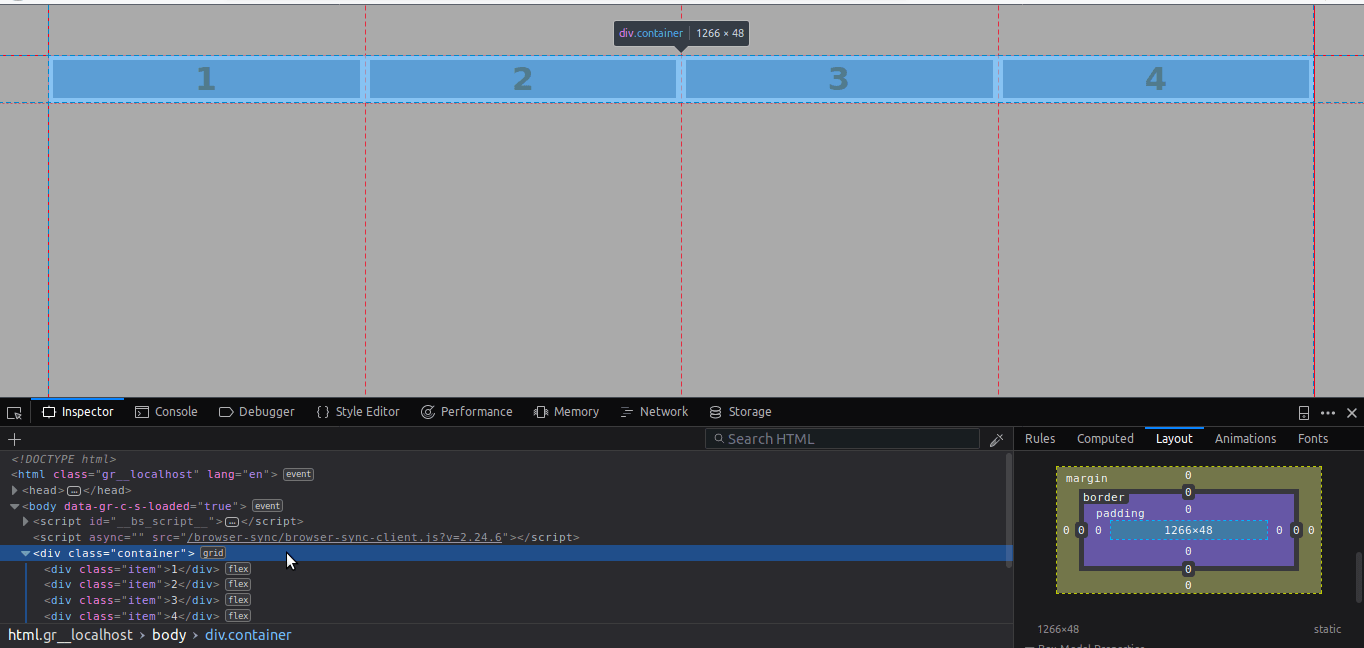This screenshot has height=648, width=1364.
Task: Open the Network tab
Action: click(654, 412)
